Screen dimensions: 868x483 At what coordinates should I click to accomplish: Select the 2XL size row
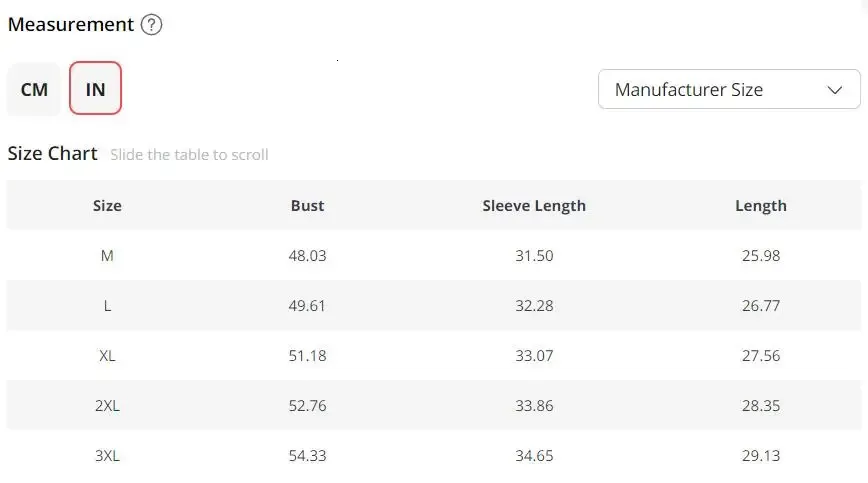(107, 406)
